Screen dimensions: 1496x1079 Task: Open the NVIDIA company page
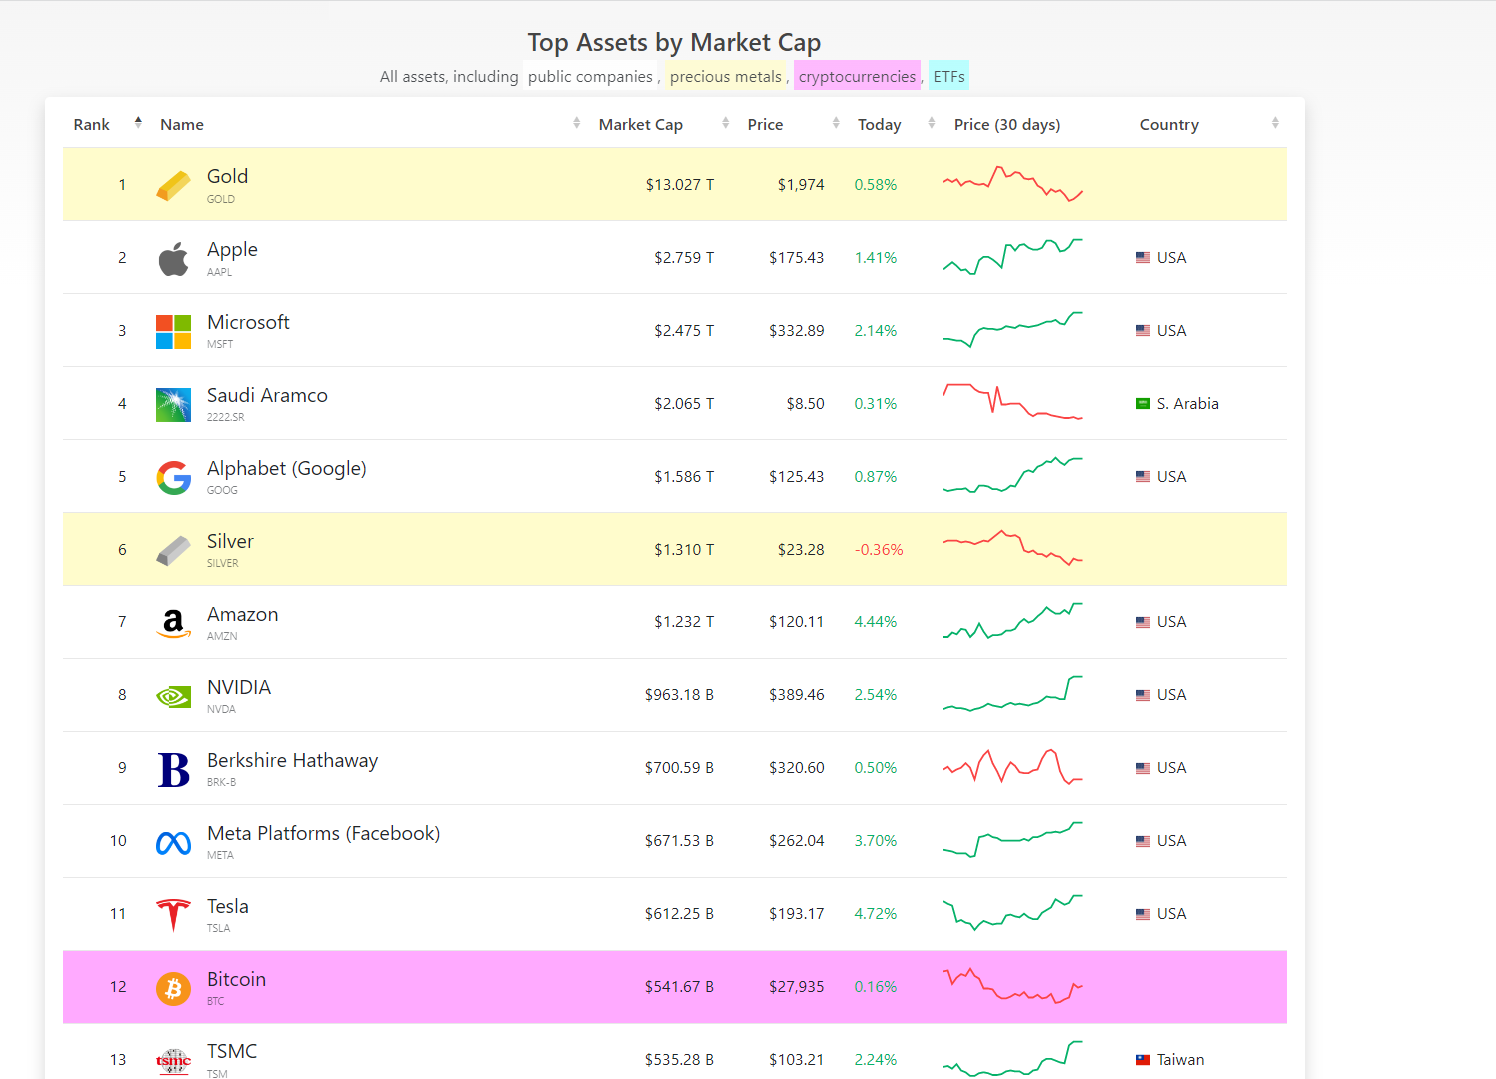(239, 687)
